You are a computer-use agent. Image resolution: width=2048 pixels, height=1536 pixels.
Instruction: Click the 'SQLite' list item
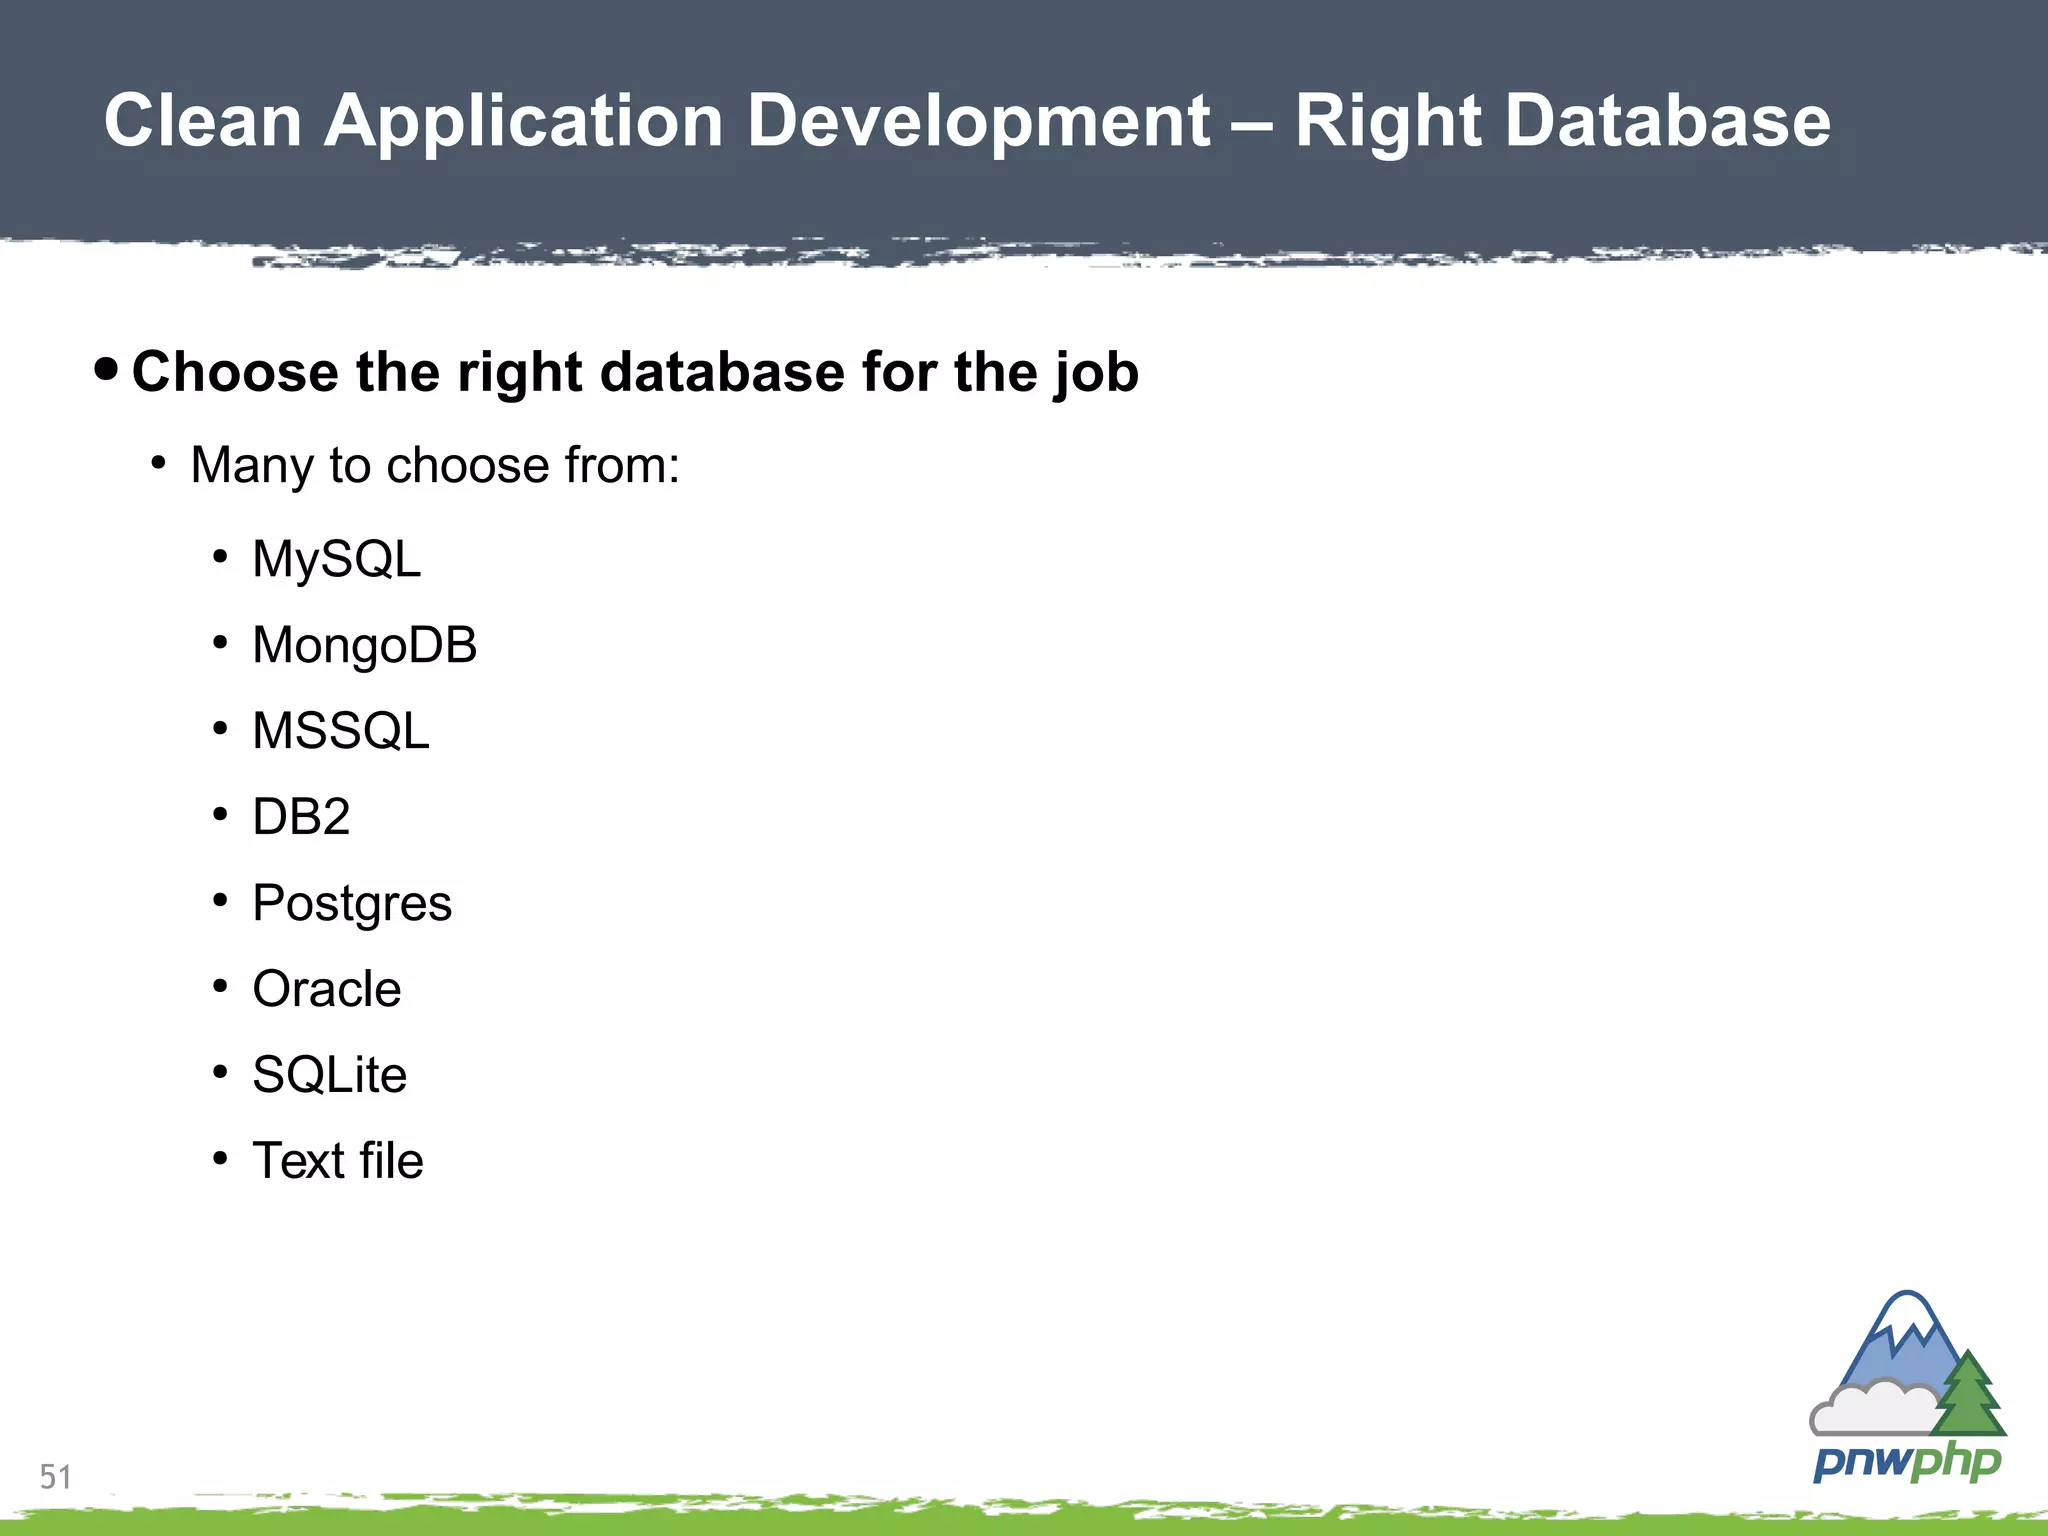(330, 1075)
